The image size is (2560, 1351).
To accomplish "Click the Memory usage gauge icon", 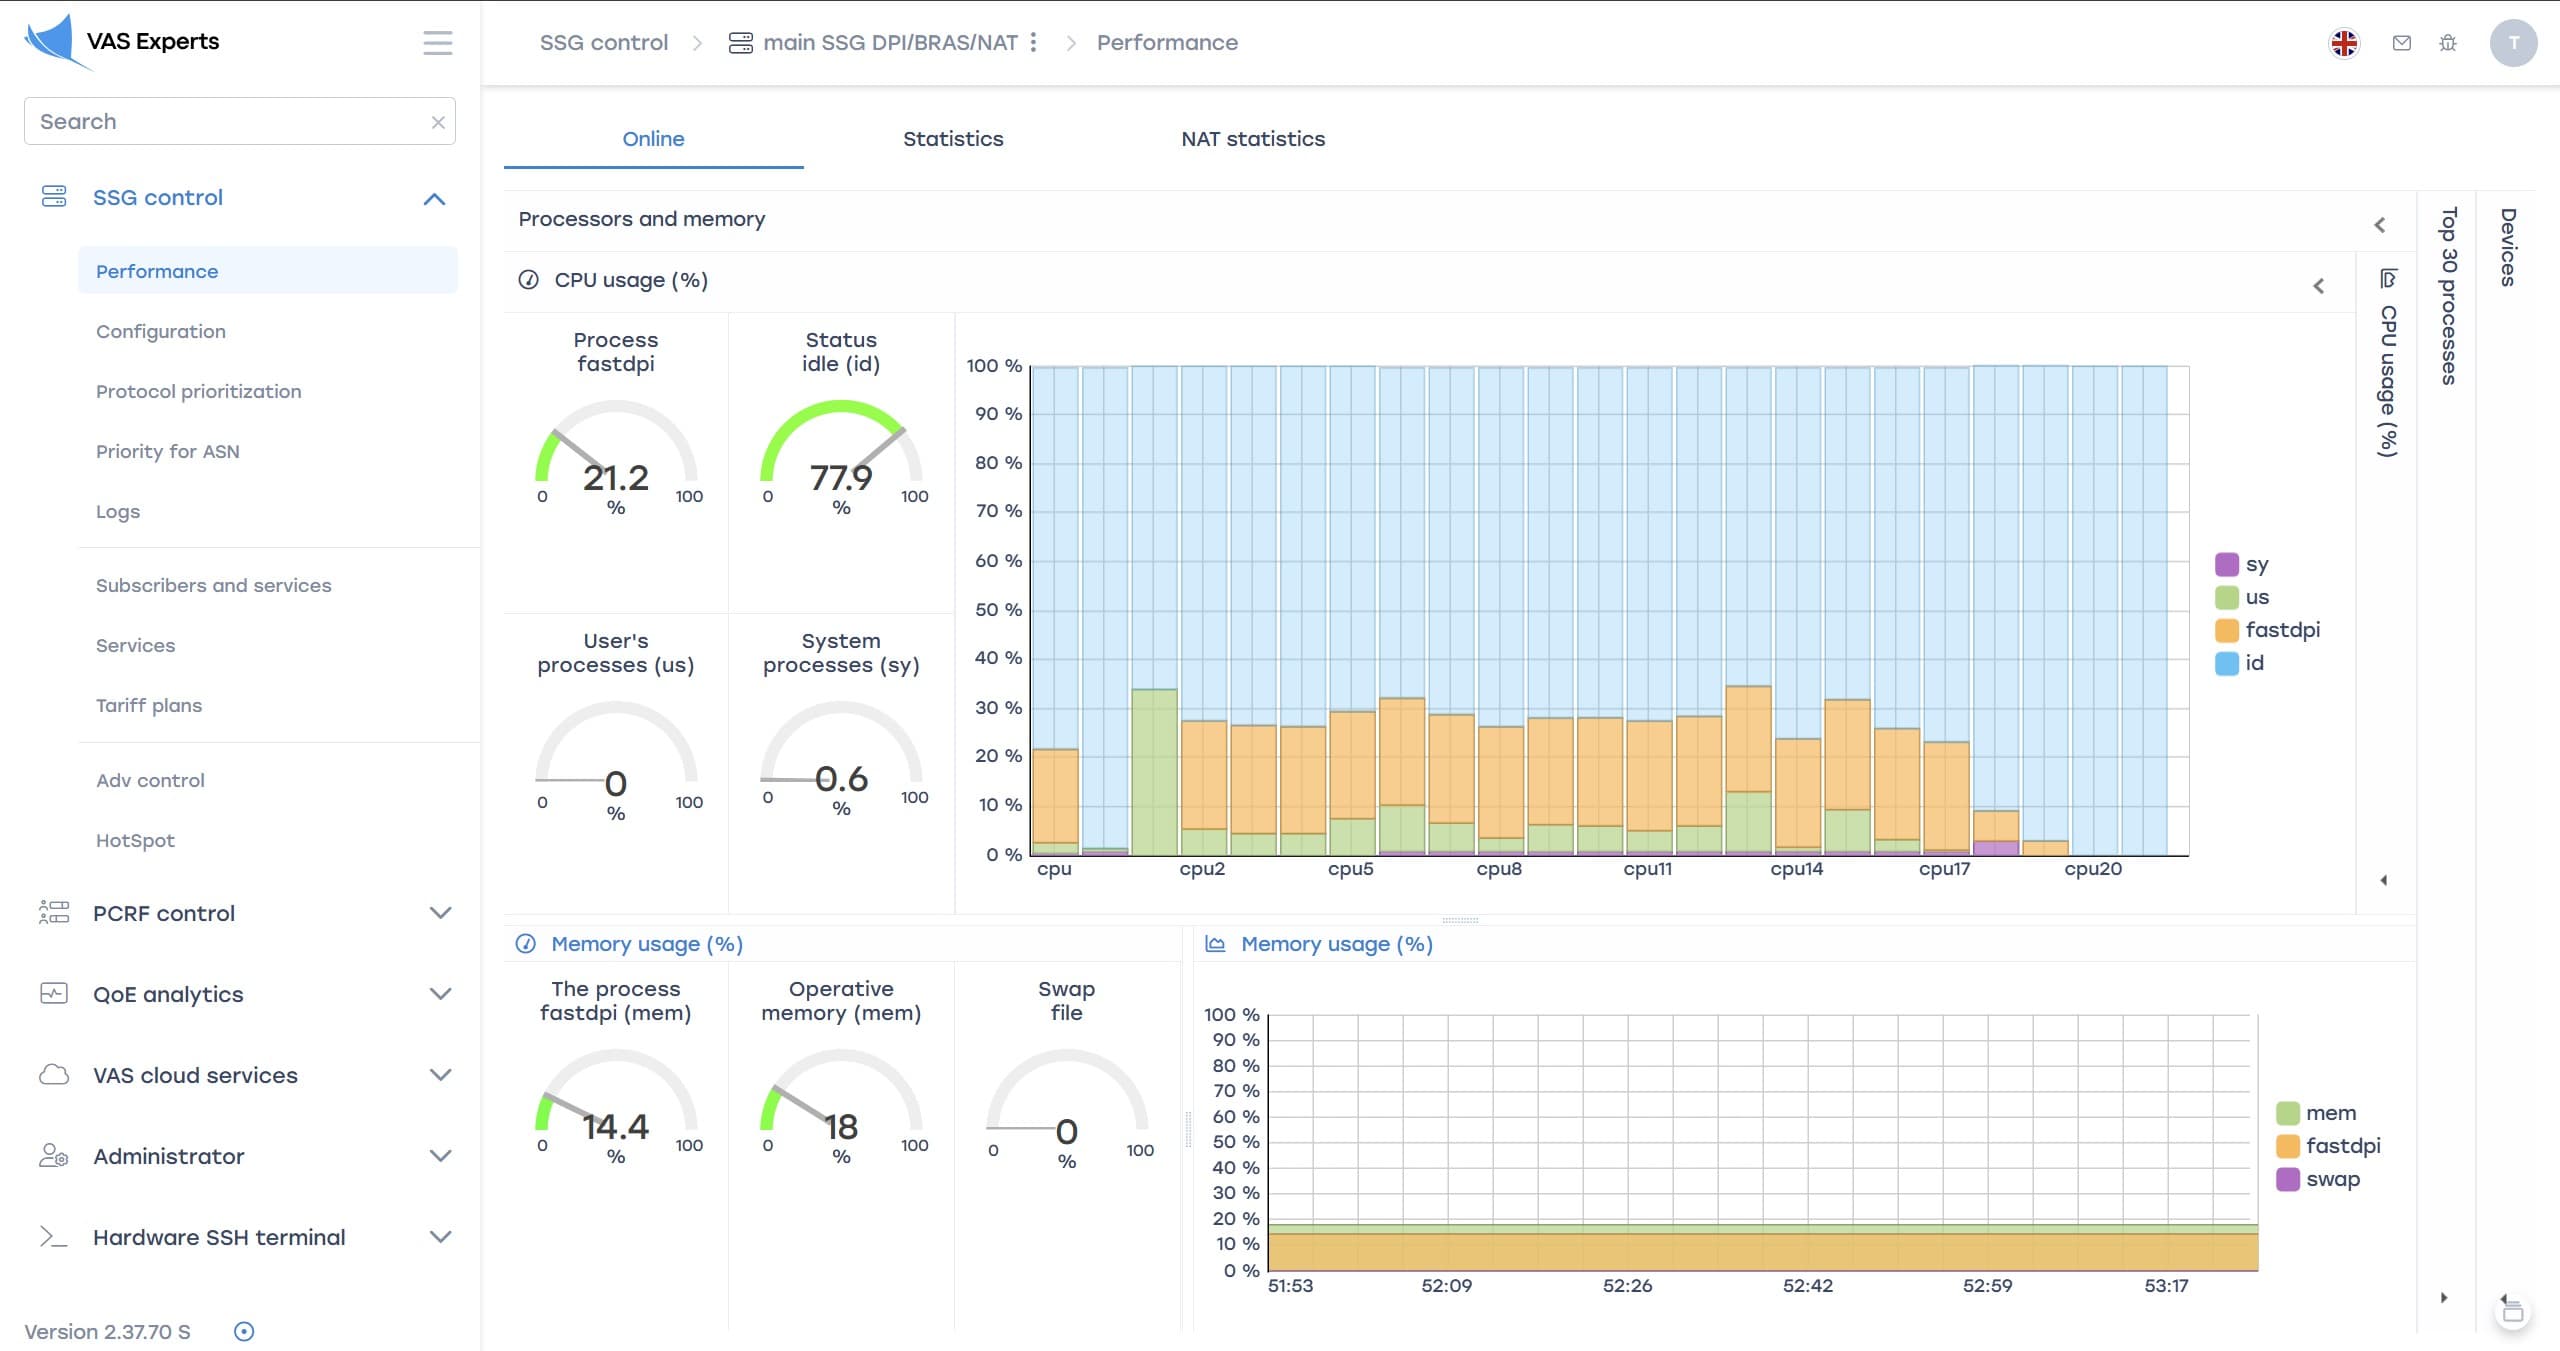I will 525,944.
